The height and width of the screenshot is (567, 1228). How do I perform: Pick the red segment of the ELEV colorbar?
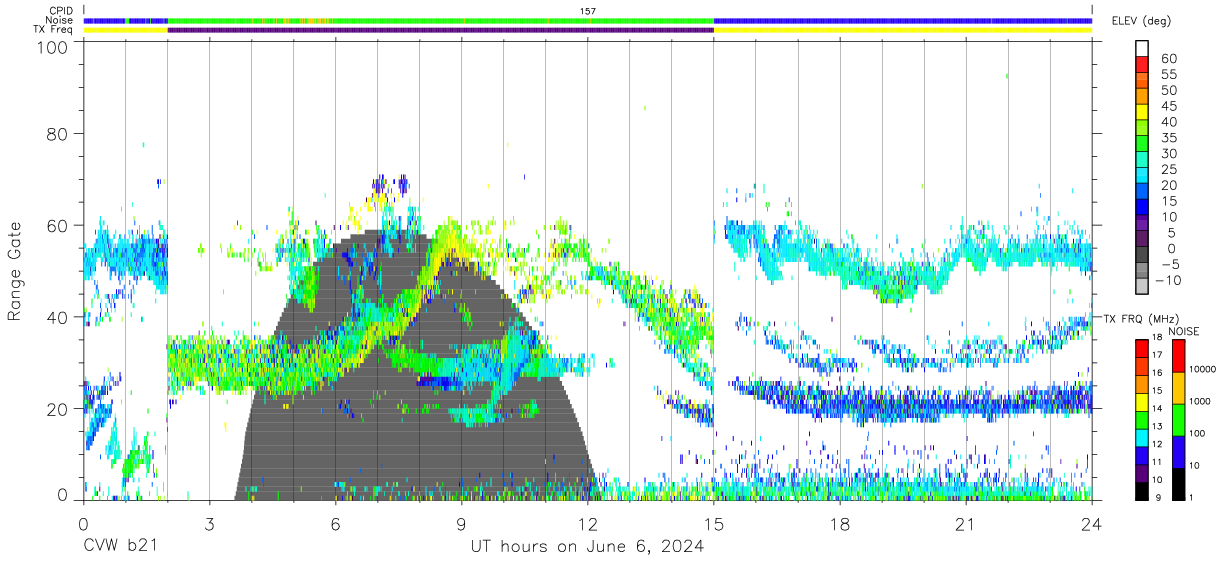1143,65
